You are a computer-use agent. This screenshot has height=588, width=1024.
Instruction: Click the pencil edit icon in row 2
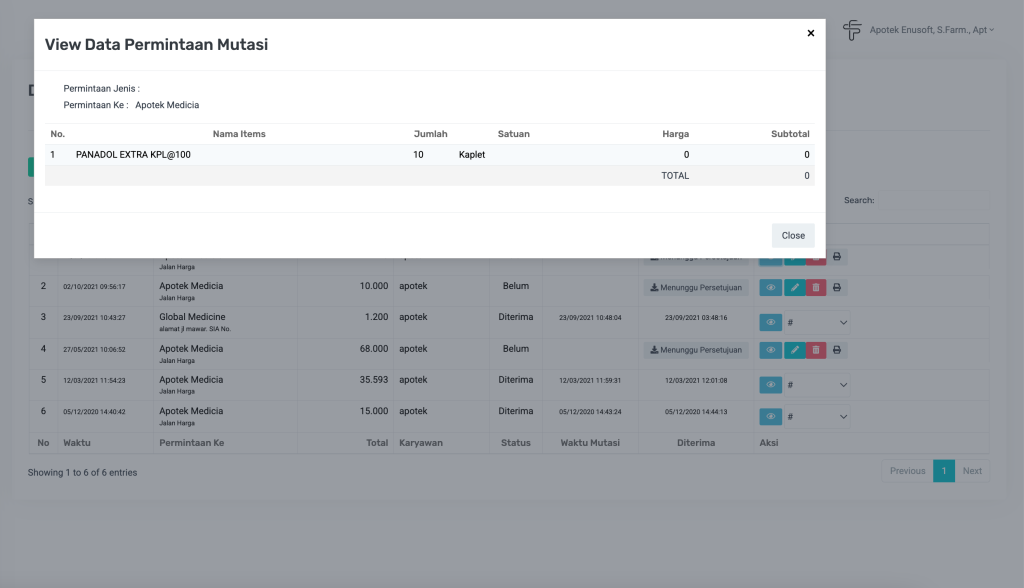click(x=793, y=287)
